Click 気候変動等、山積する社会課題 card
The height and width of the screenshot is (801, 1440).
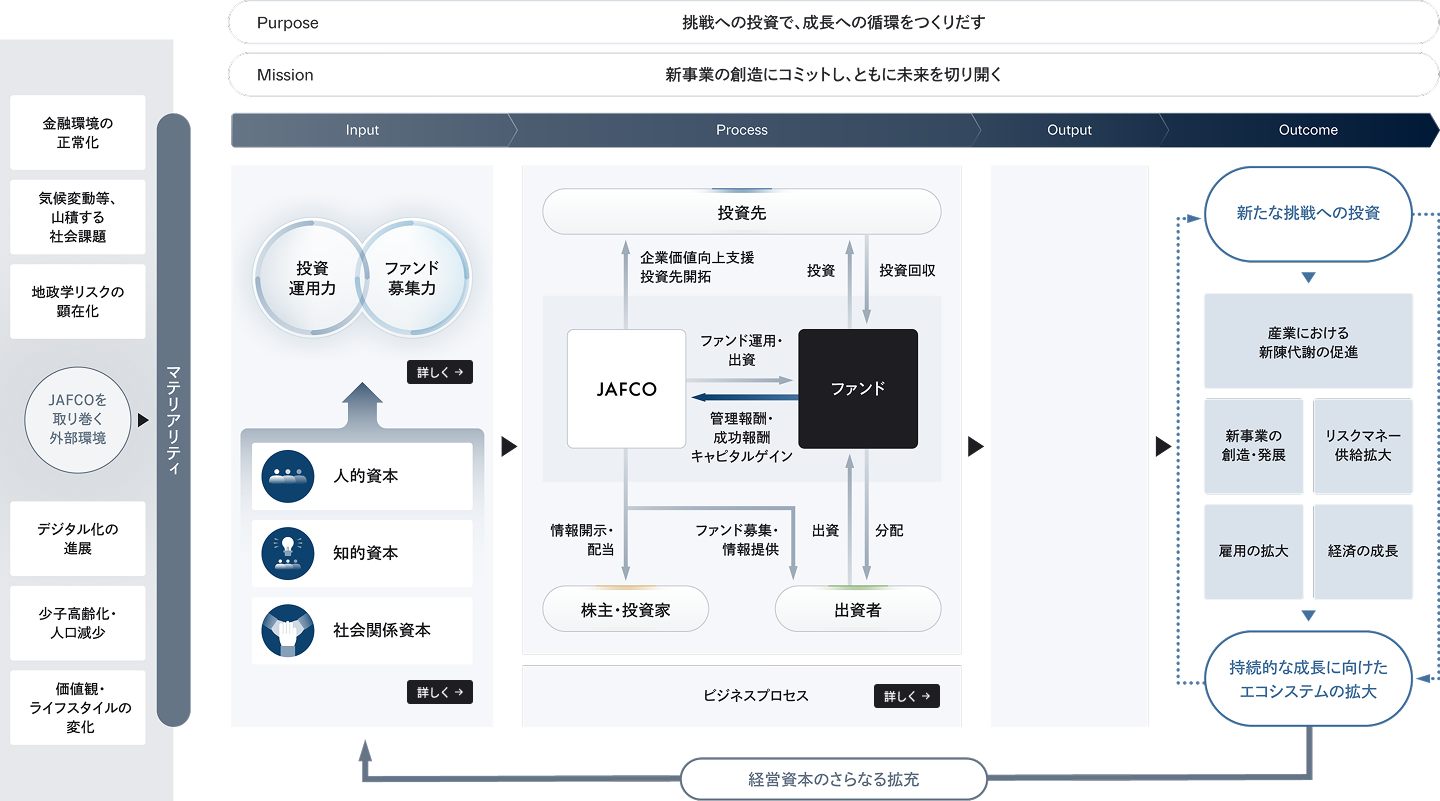click(x=78, y=217)
